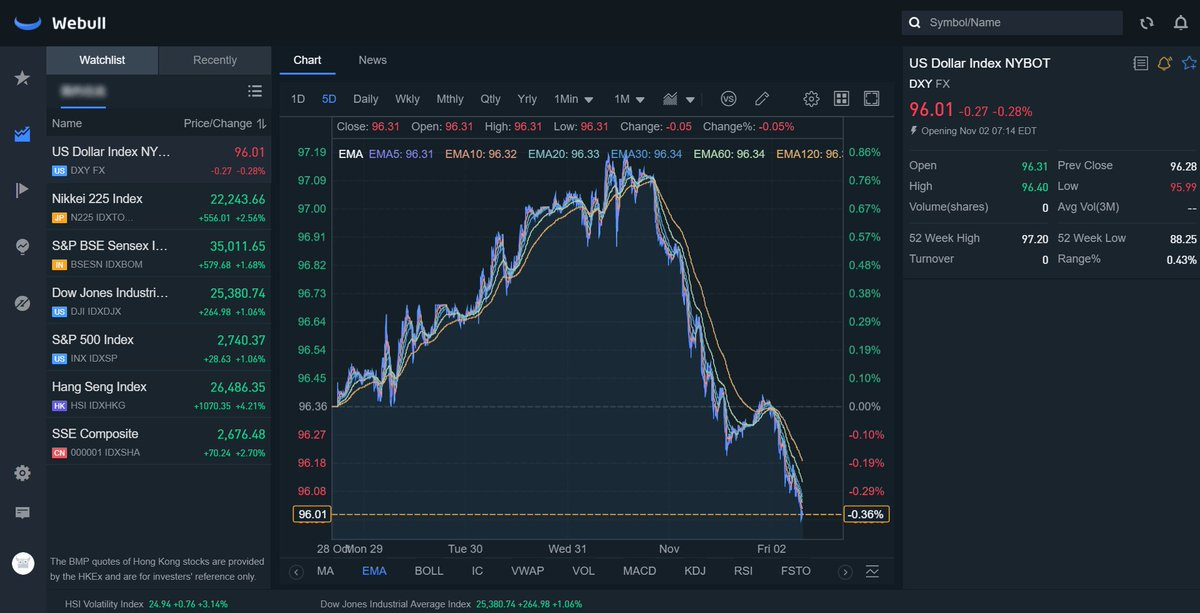This screenshot has height=613, width=1200.
Task: Open the feedback message sidebar icon
Action: (x=22, y=513)
